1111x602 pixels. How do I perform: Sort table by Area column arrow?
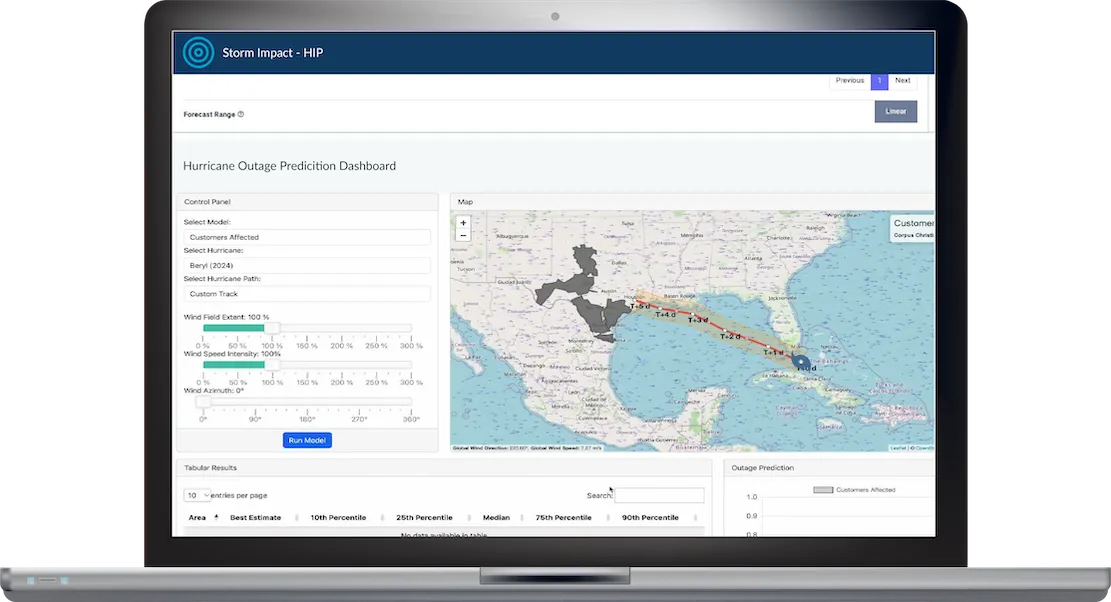coord(216,517)
